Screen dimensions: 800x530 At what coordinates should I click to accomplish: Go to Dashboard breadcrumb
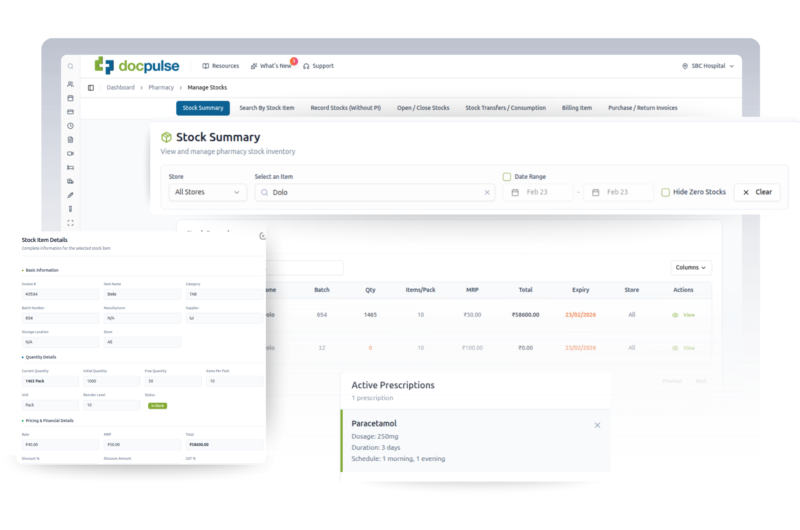[120, 88]
